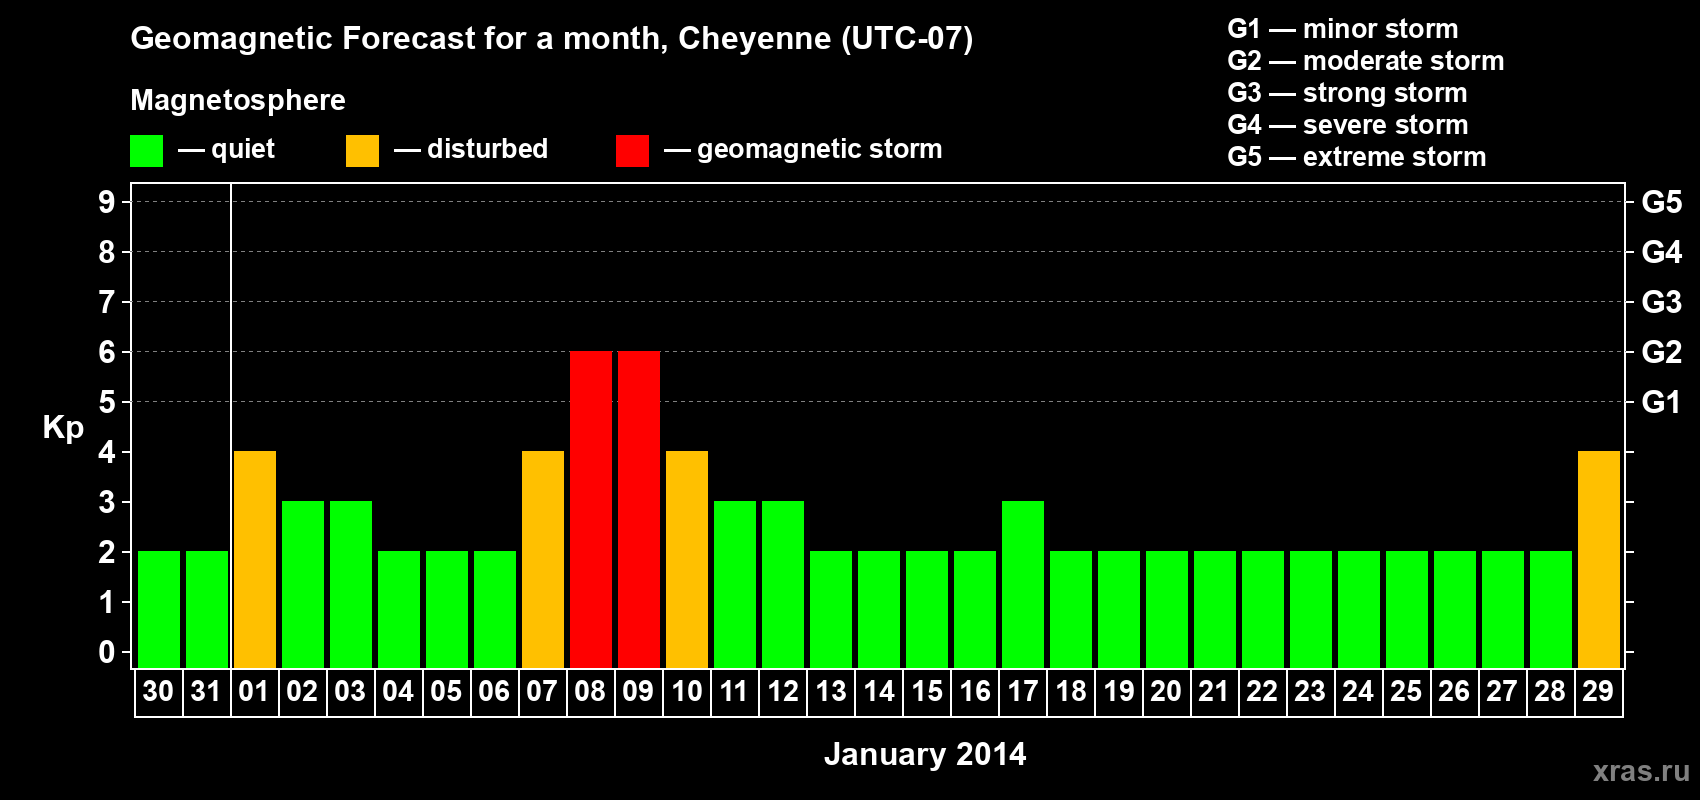Image resolution: width=1700 pixels, height=800 pixels.
Task: Click the date label '14' on the axis
Action: pyautogui.click(x=878, y=691)
